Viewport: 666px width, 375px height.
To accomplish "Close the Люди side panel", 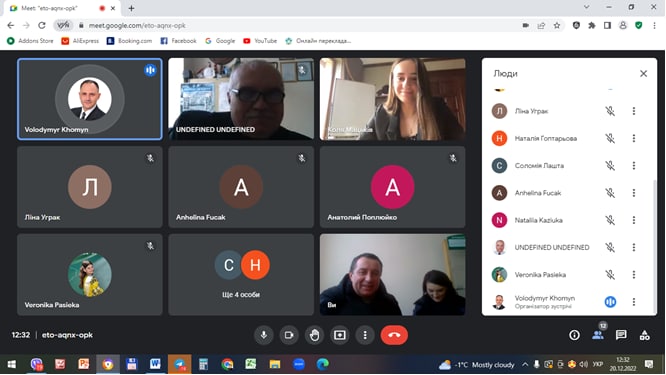I will coord(643,73).
